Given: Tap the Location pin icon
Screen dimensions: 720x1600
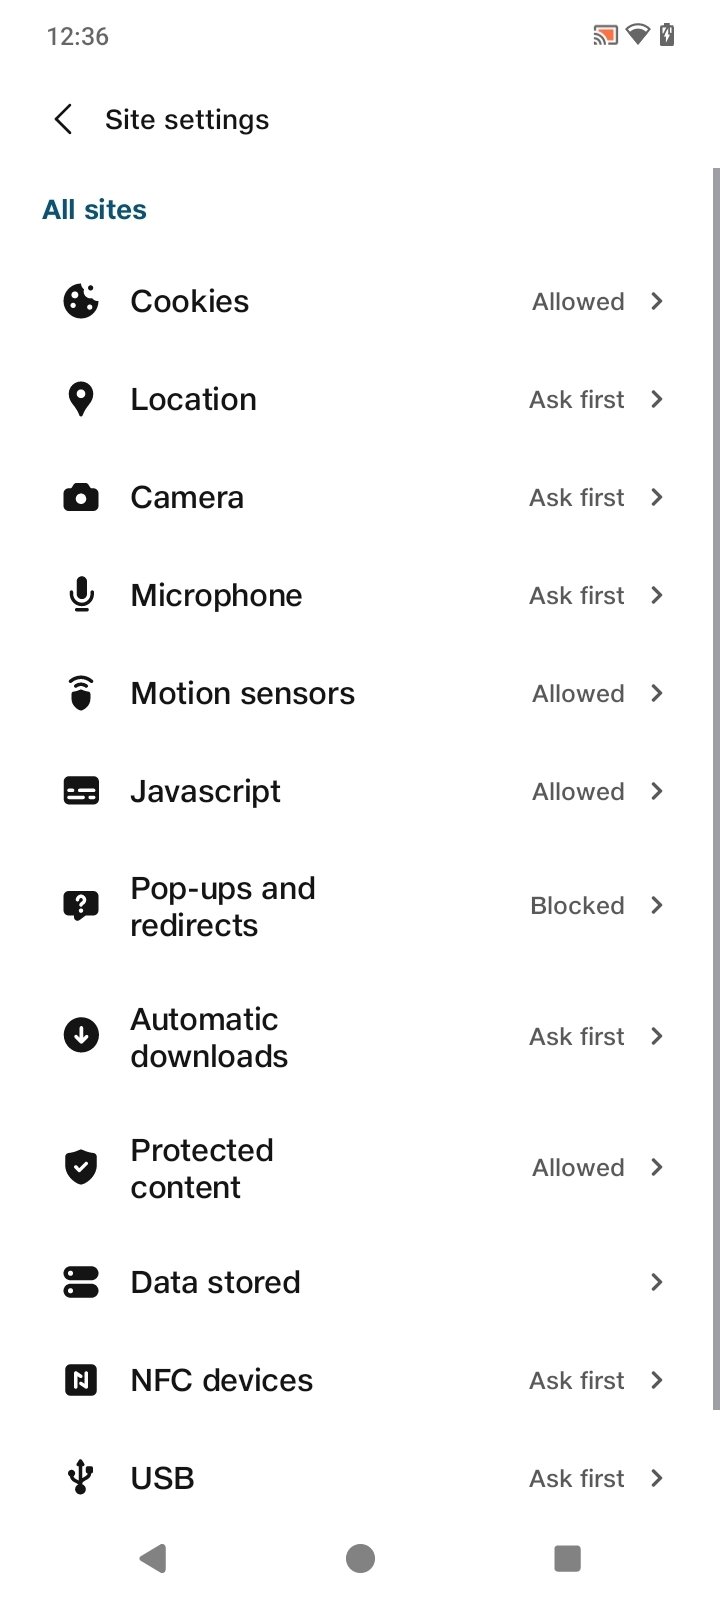Looking at the screenshot, I should [81, 399].
